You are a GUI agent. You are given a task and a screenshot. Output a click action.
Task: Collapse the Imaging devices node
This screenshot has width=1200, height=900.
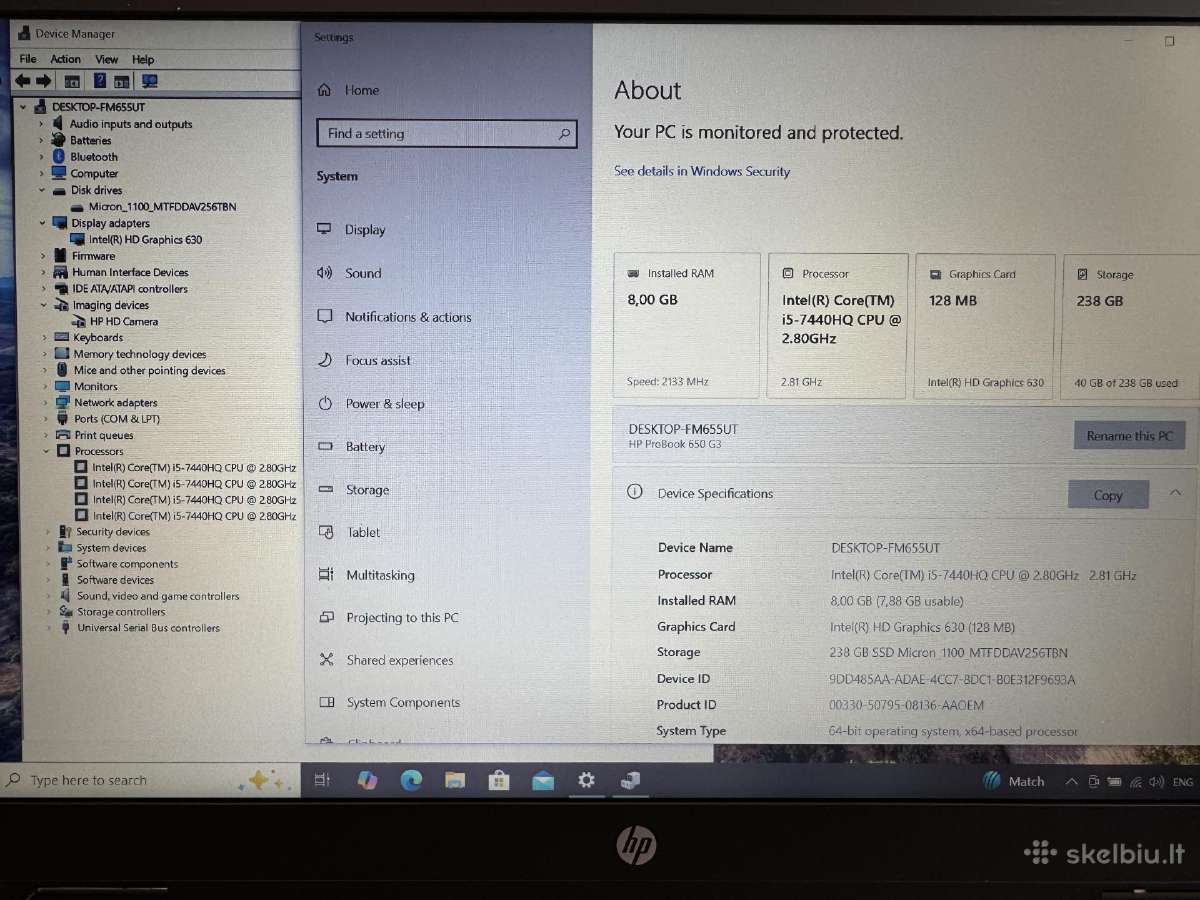point(44,305)
